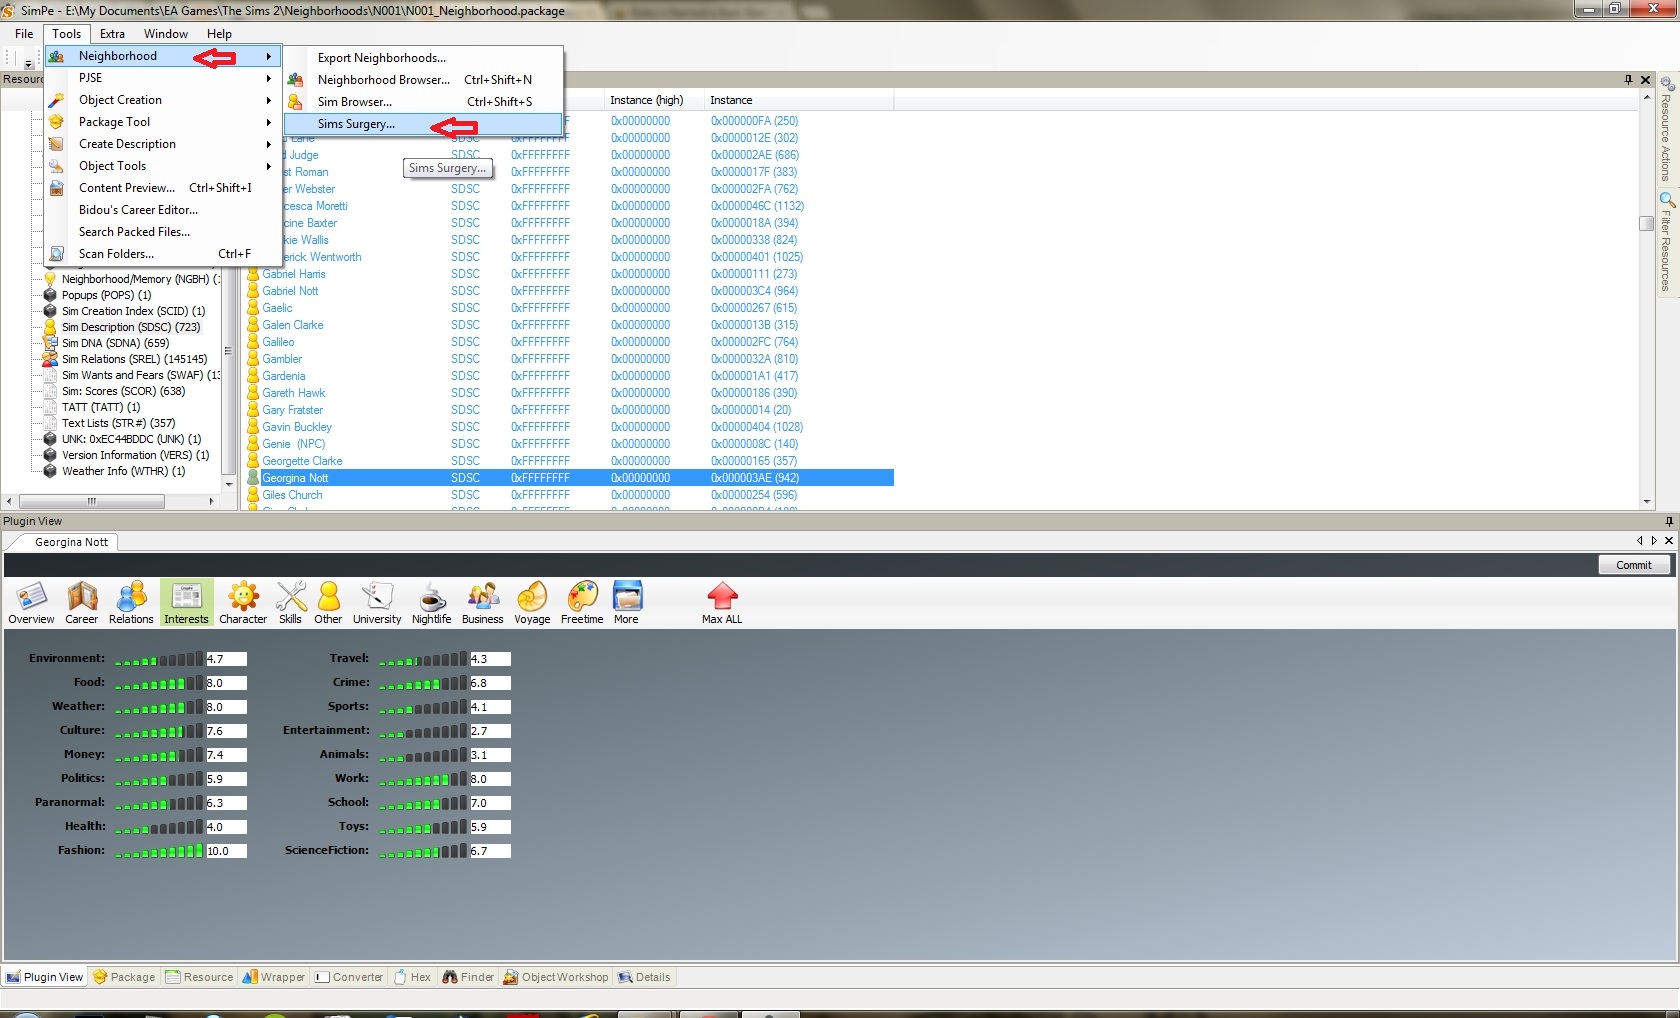This screenshot has height=1018, width=1680.
Task: Click the Package Tool smiley icon
Action: click(57, 122)
